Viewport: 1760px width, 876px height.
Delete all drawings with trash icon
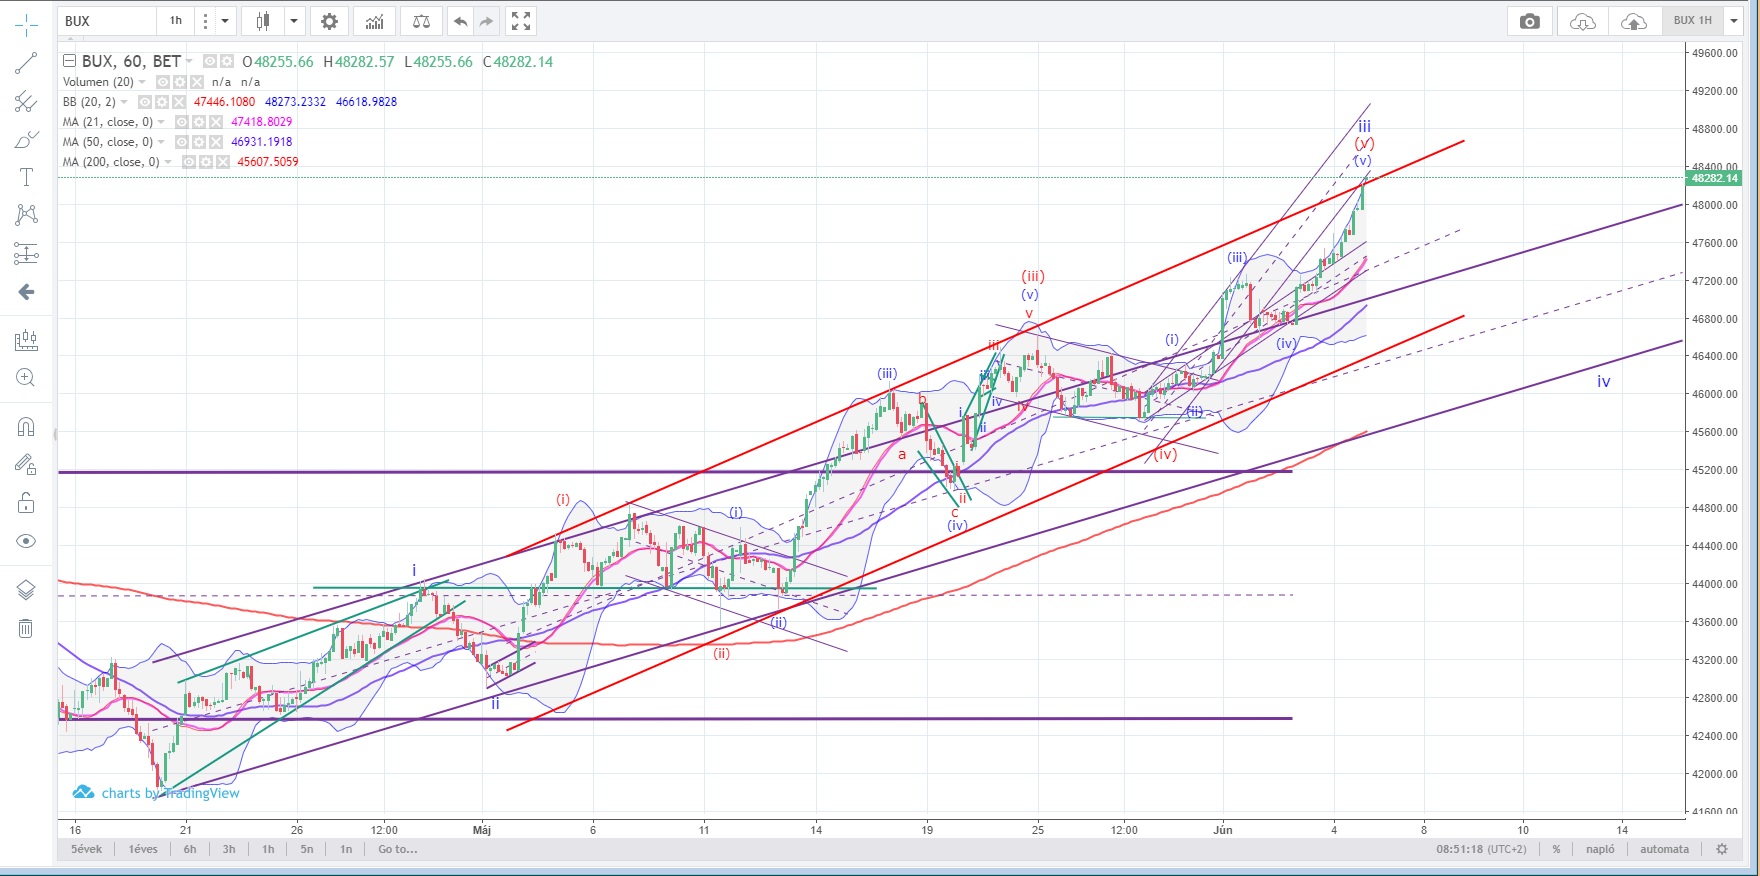[26, 628]
